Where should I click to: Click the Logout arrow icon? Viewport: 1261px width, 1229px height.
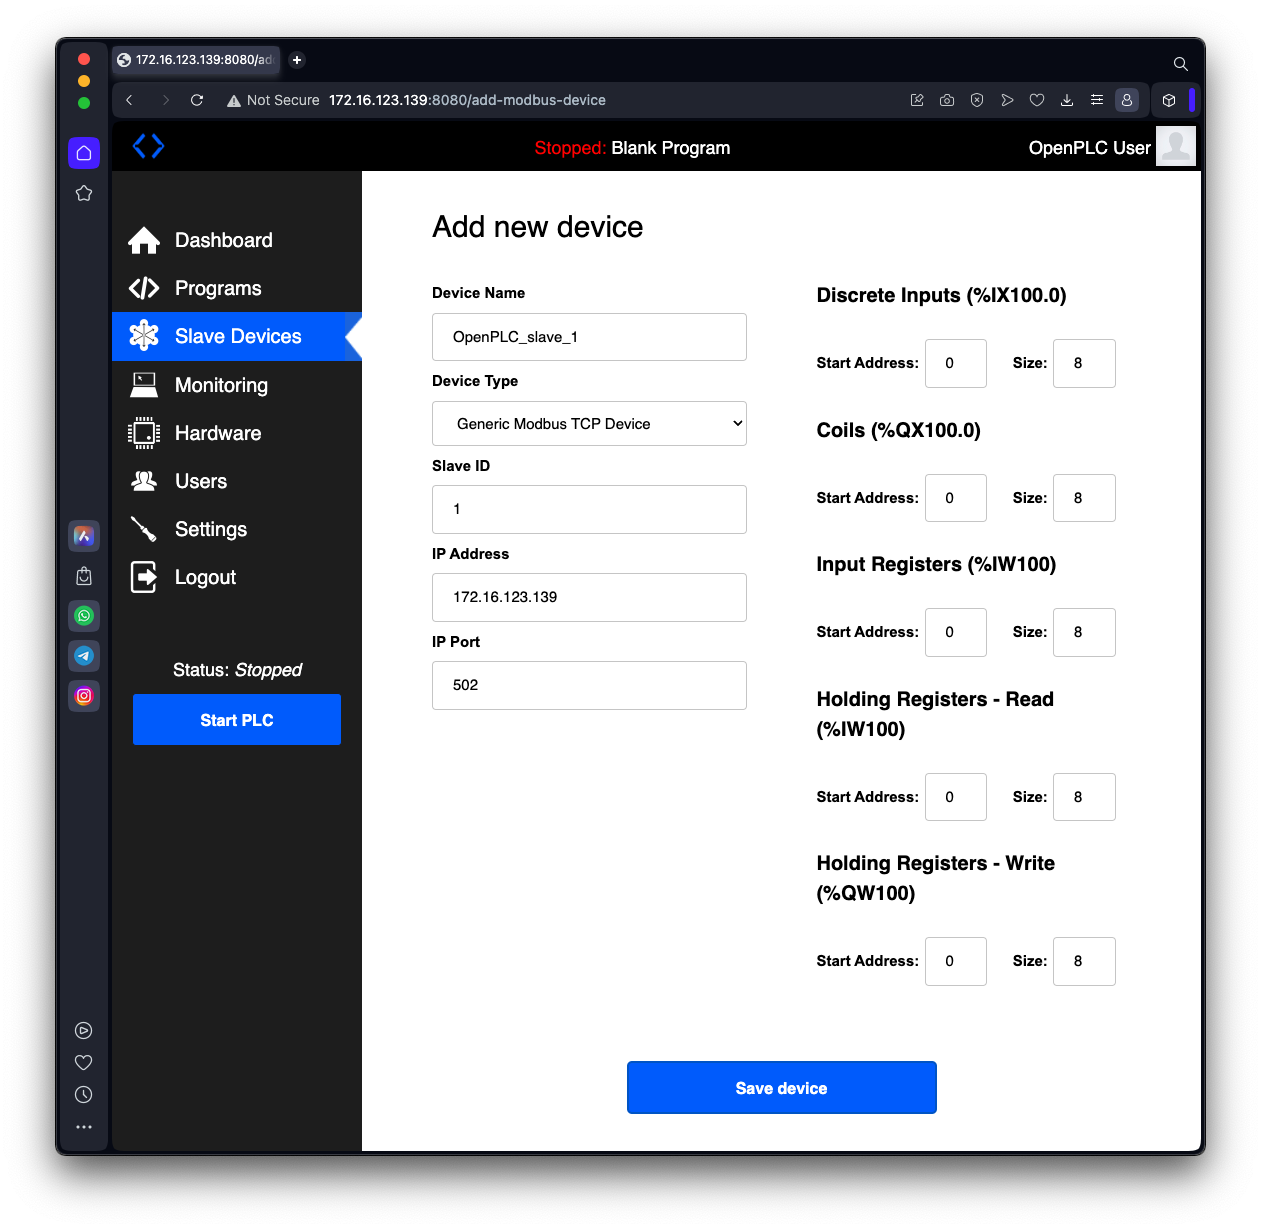(x=144, y=577)
